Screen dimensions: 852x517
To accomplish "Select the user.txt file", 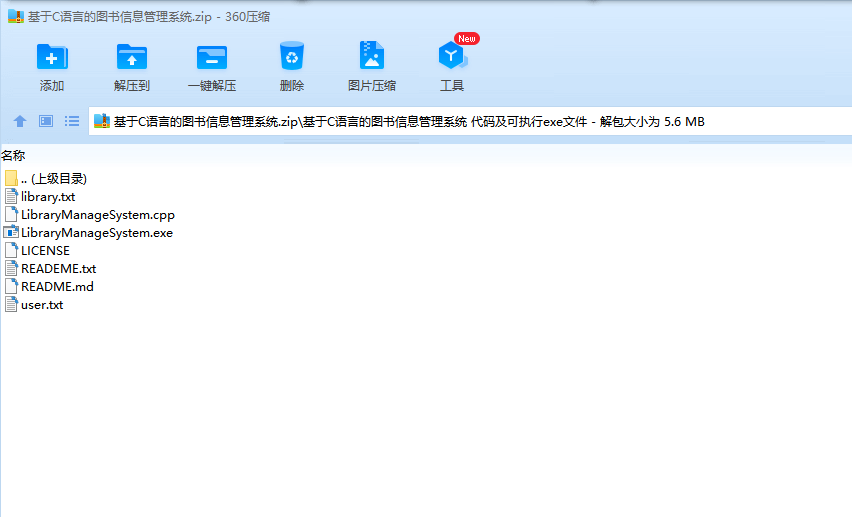I will click(x=34, y=304).
